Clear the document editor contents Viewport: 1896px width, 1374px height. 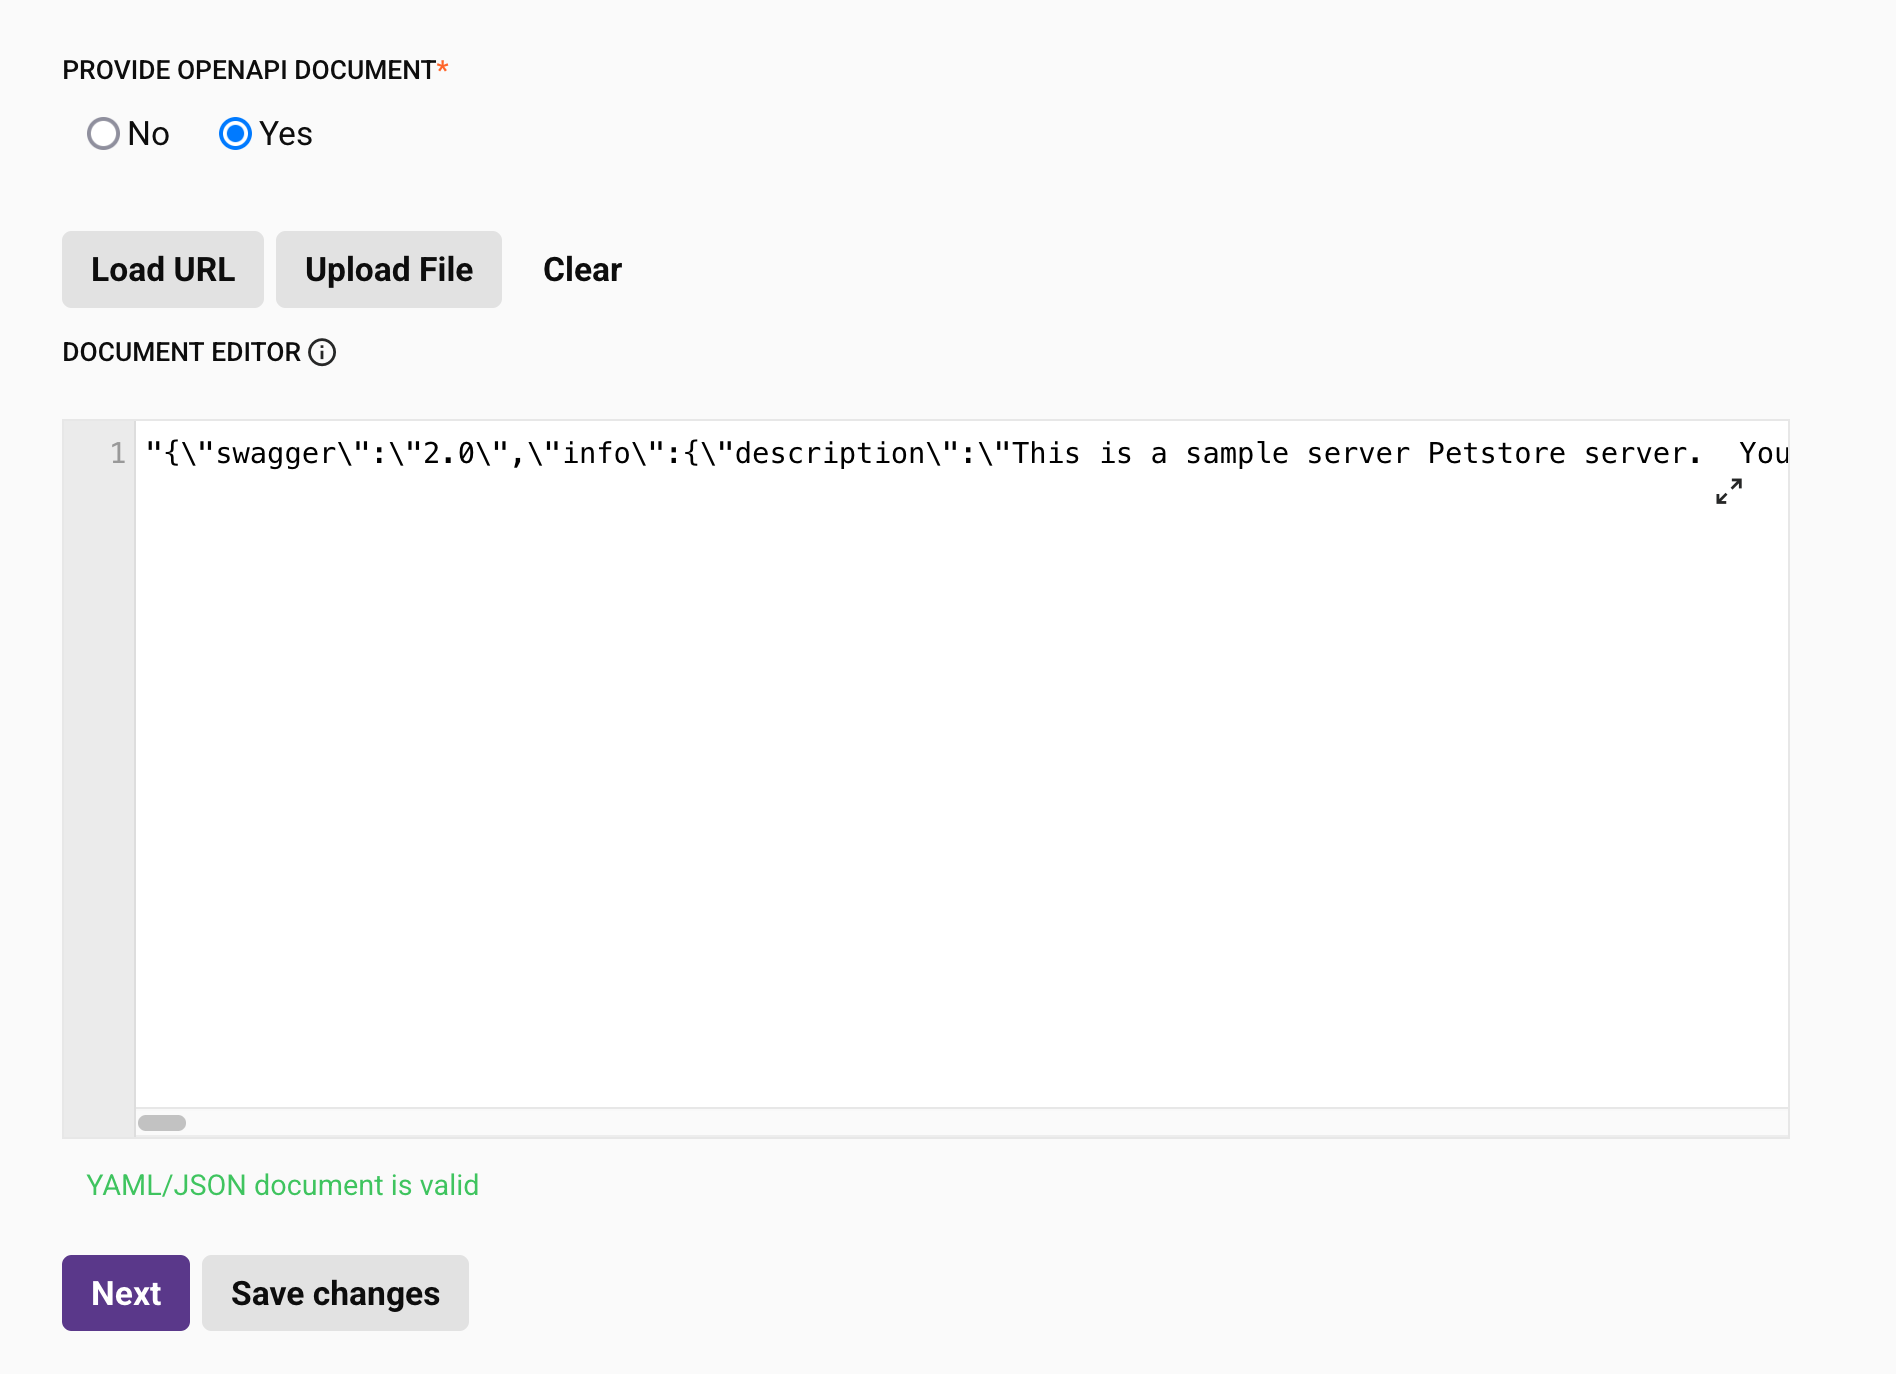click(x=582, y=269)
